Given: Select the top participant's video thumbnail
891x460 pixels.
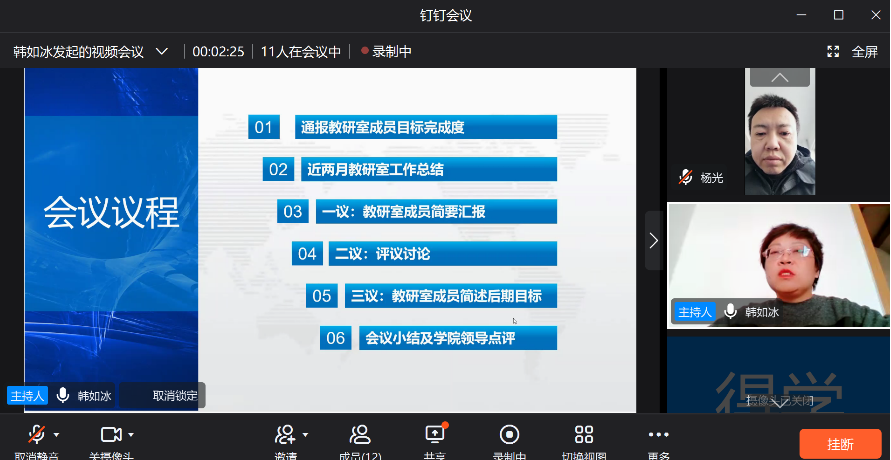Looking at the screenshot, I should click(780, 130).
